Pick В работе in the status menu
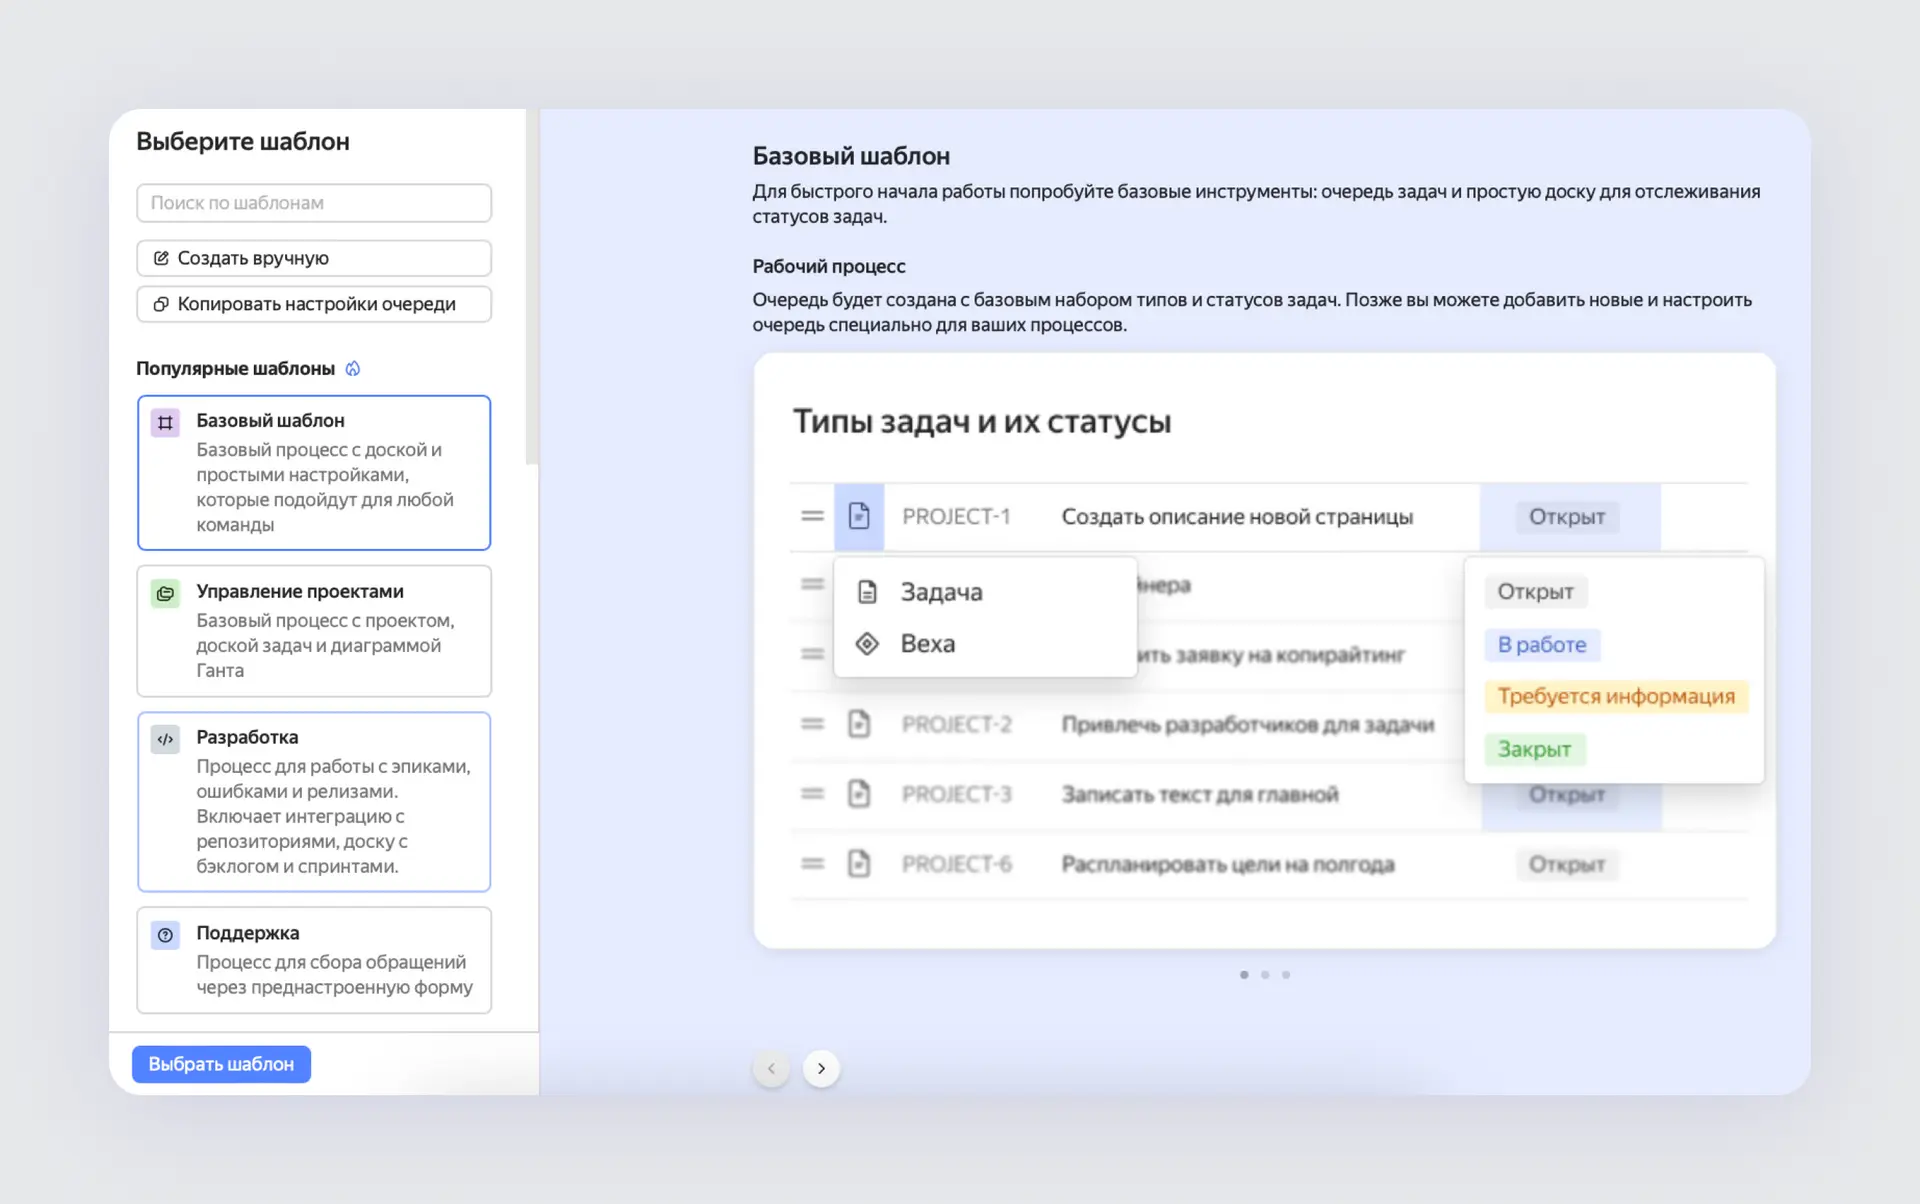Screen dimensions: 1920x1204 [x=1541, y=645]
